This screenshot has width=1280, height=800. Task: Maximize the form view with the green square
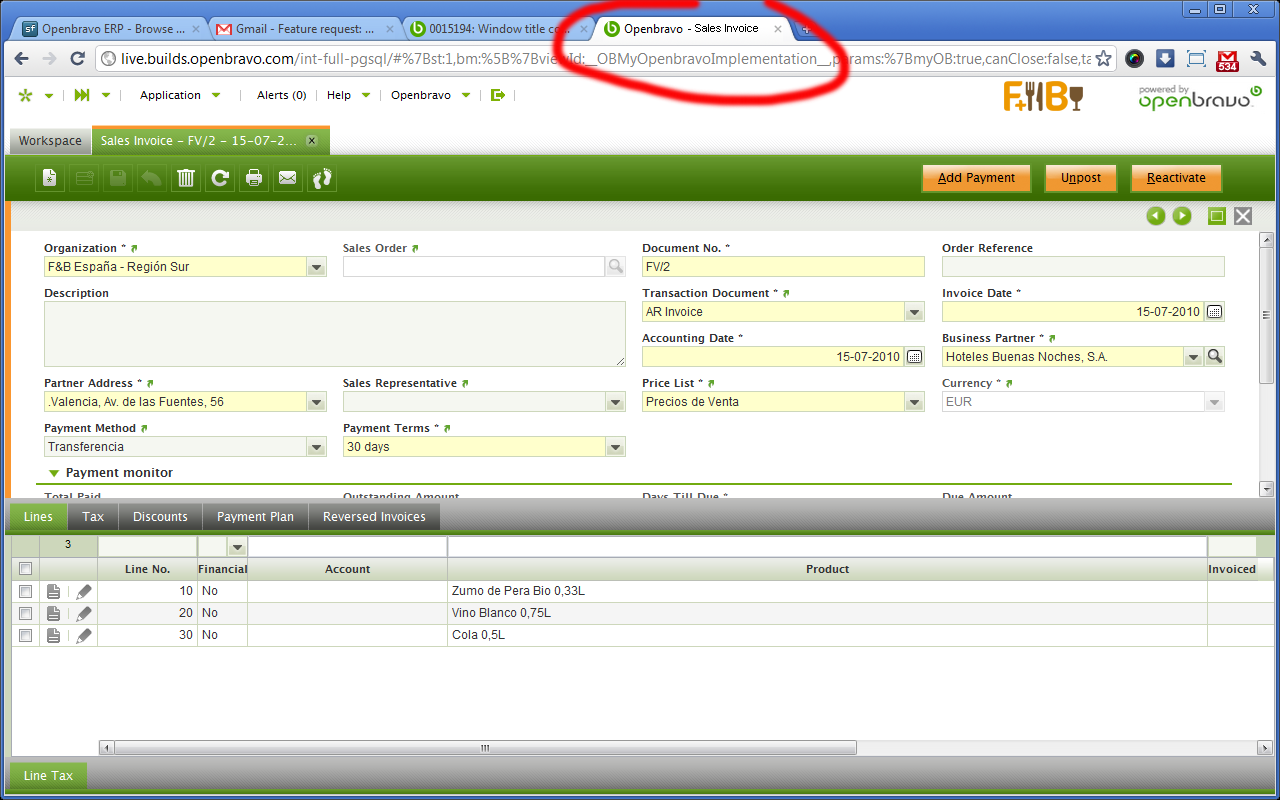pos(1217,216)
